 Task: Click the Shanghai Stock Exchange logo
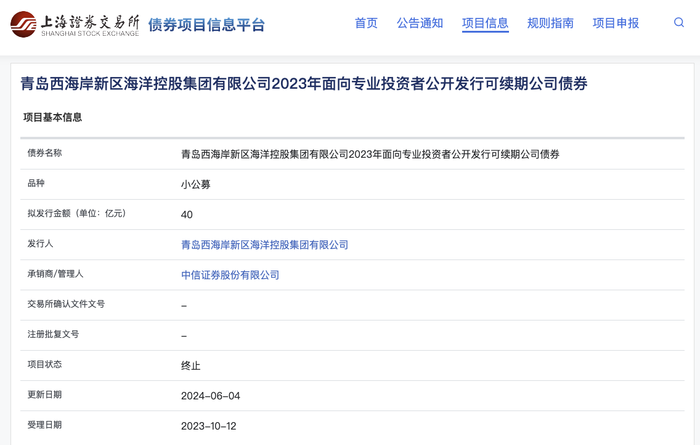click(x=75, y=24)
